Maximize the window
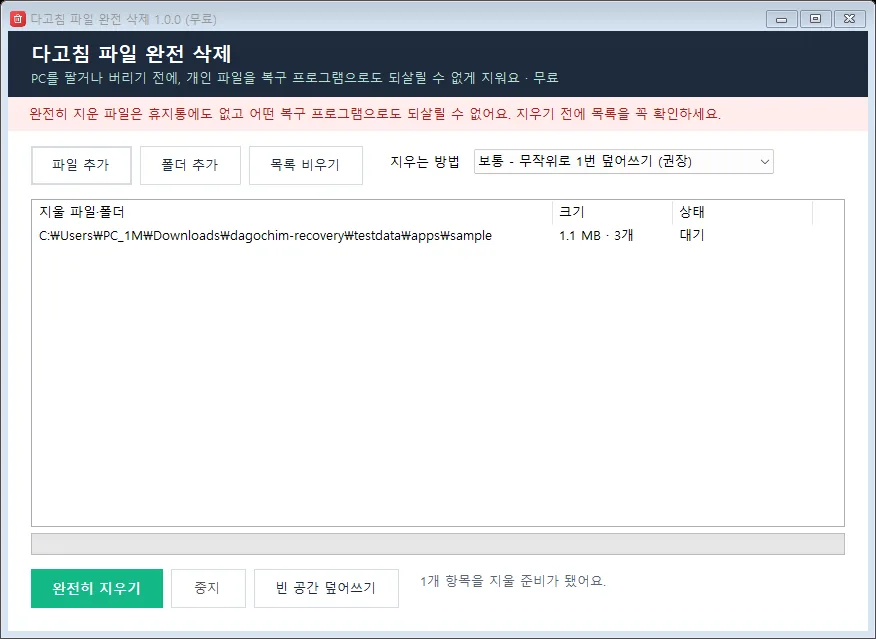 point(816,20)
